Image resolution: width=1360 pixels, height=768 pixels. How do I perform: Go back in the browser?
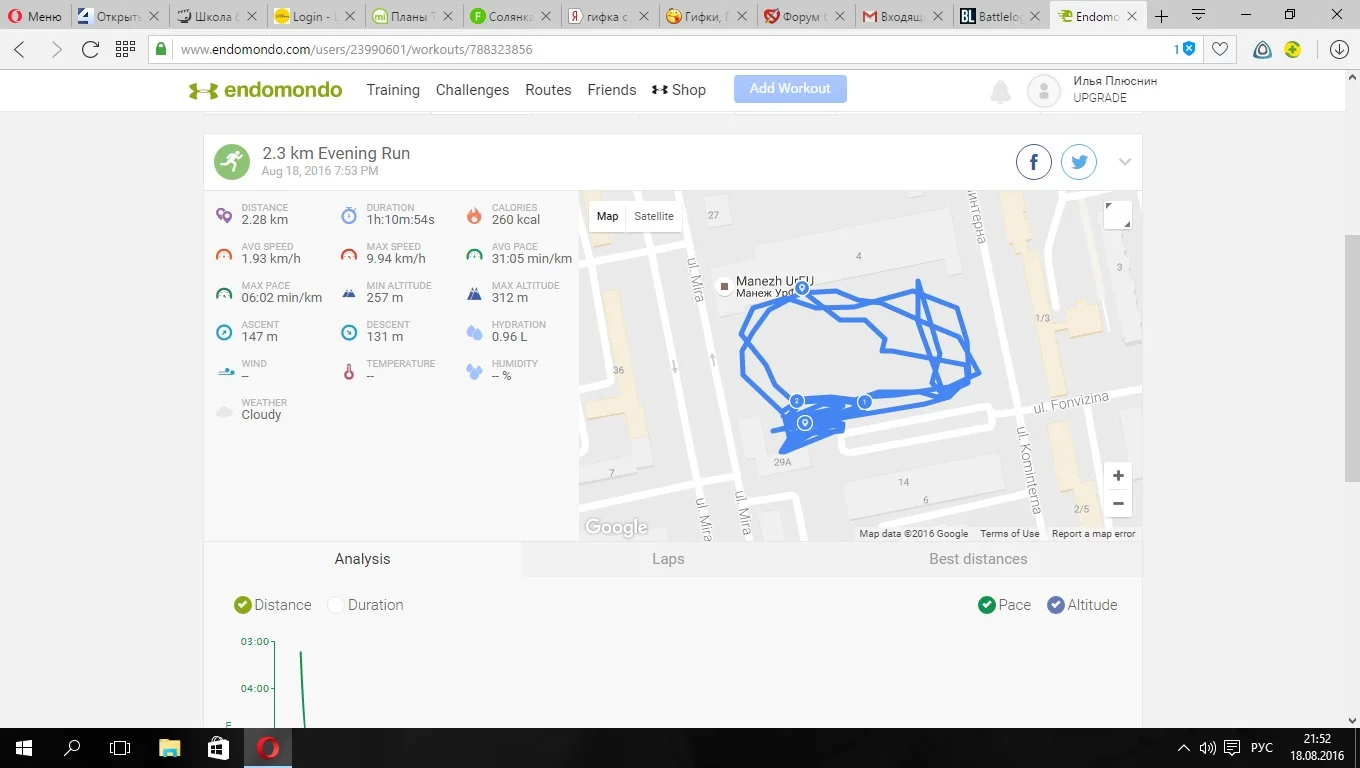pyautogui.click(x=20, y=50)
